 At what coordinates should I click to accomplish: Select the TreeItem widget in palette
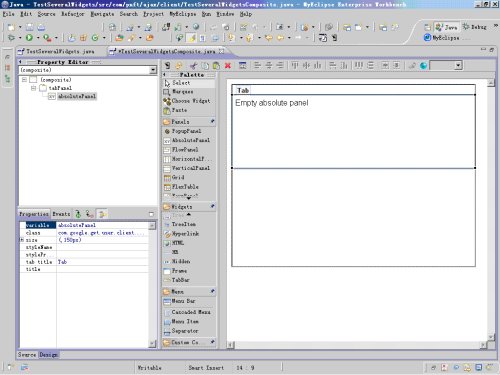180,224
